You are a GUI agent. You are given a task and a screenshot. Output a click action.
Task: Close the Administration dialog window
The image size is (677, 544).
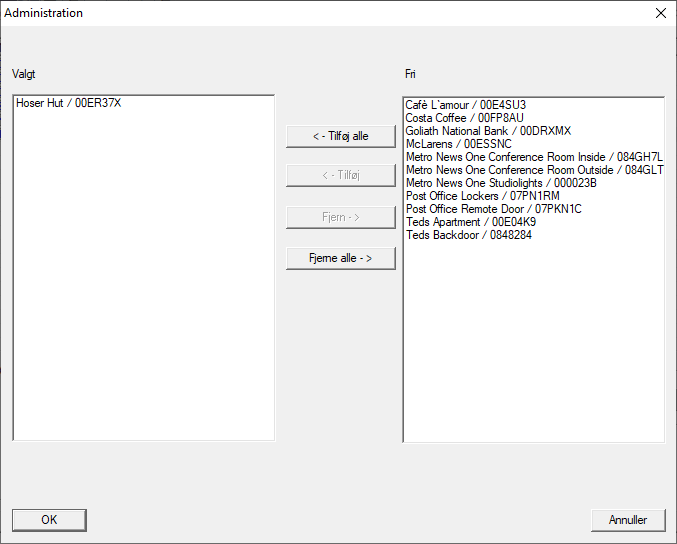(x=660, y=13)
